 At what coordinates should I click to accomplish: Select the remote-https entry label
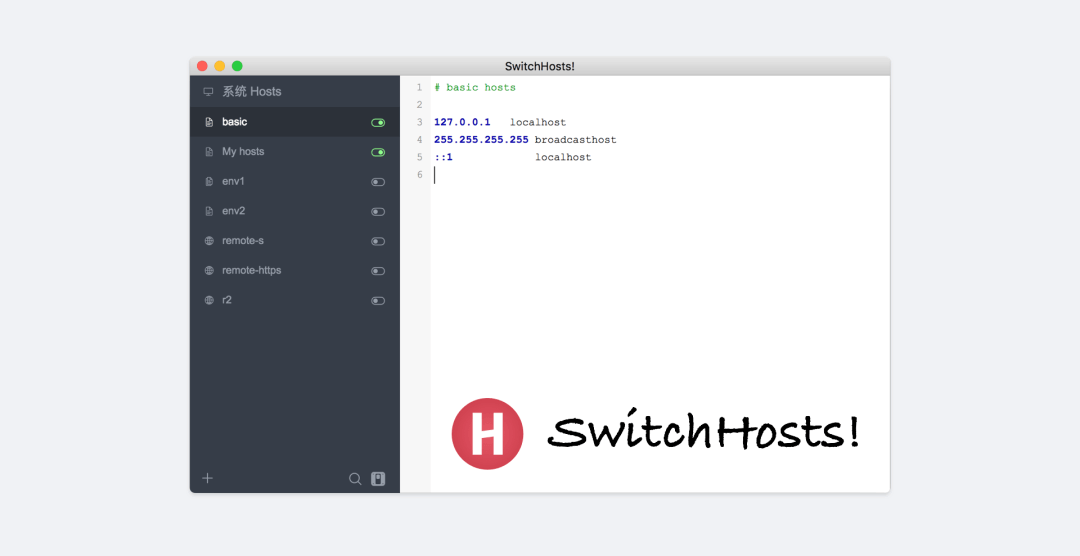tap(251, 270)
